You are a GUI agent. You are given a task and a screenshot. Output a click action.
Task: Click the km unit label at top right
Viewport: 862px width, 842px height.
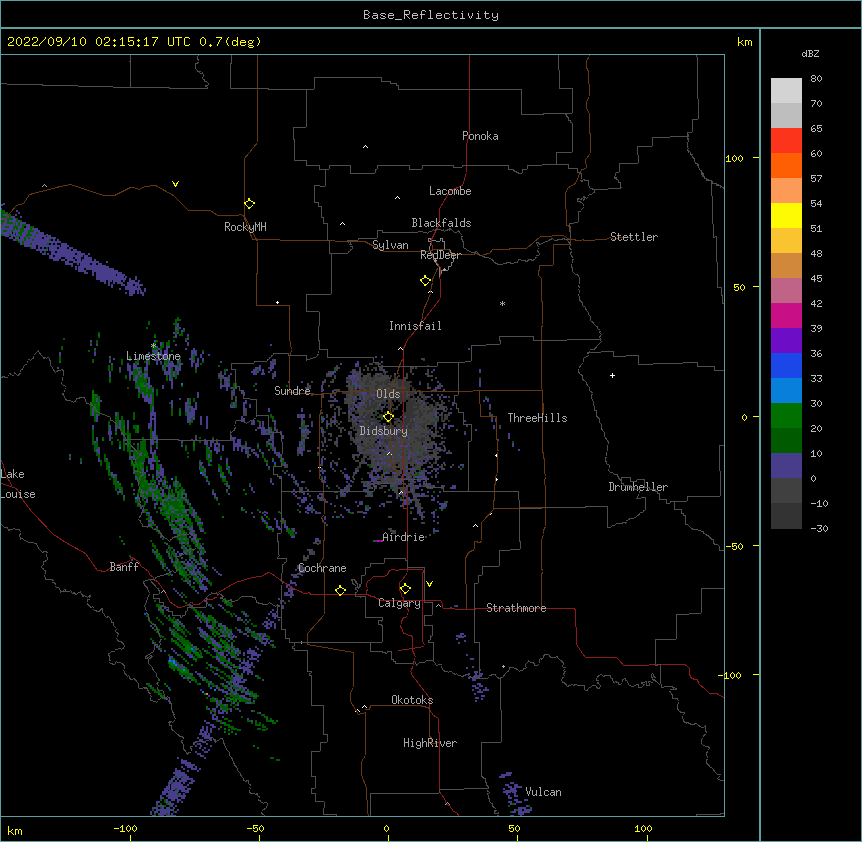(745, 42)
